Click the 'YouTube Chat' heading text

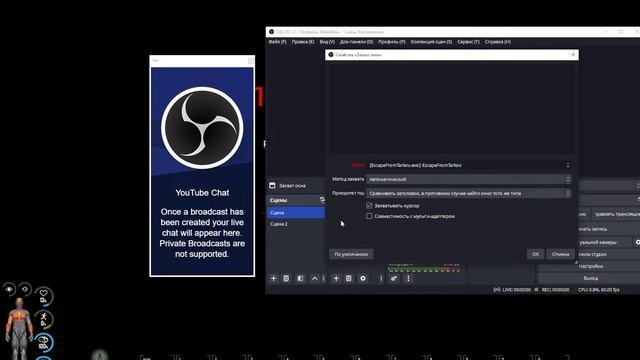pyautogui.click(x=202, y=193)
